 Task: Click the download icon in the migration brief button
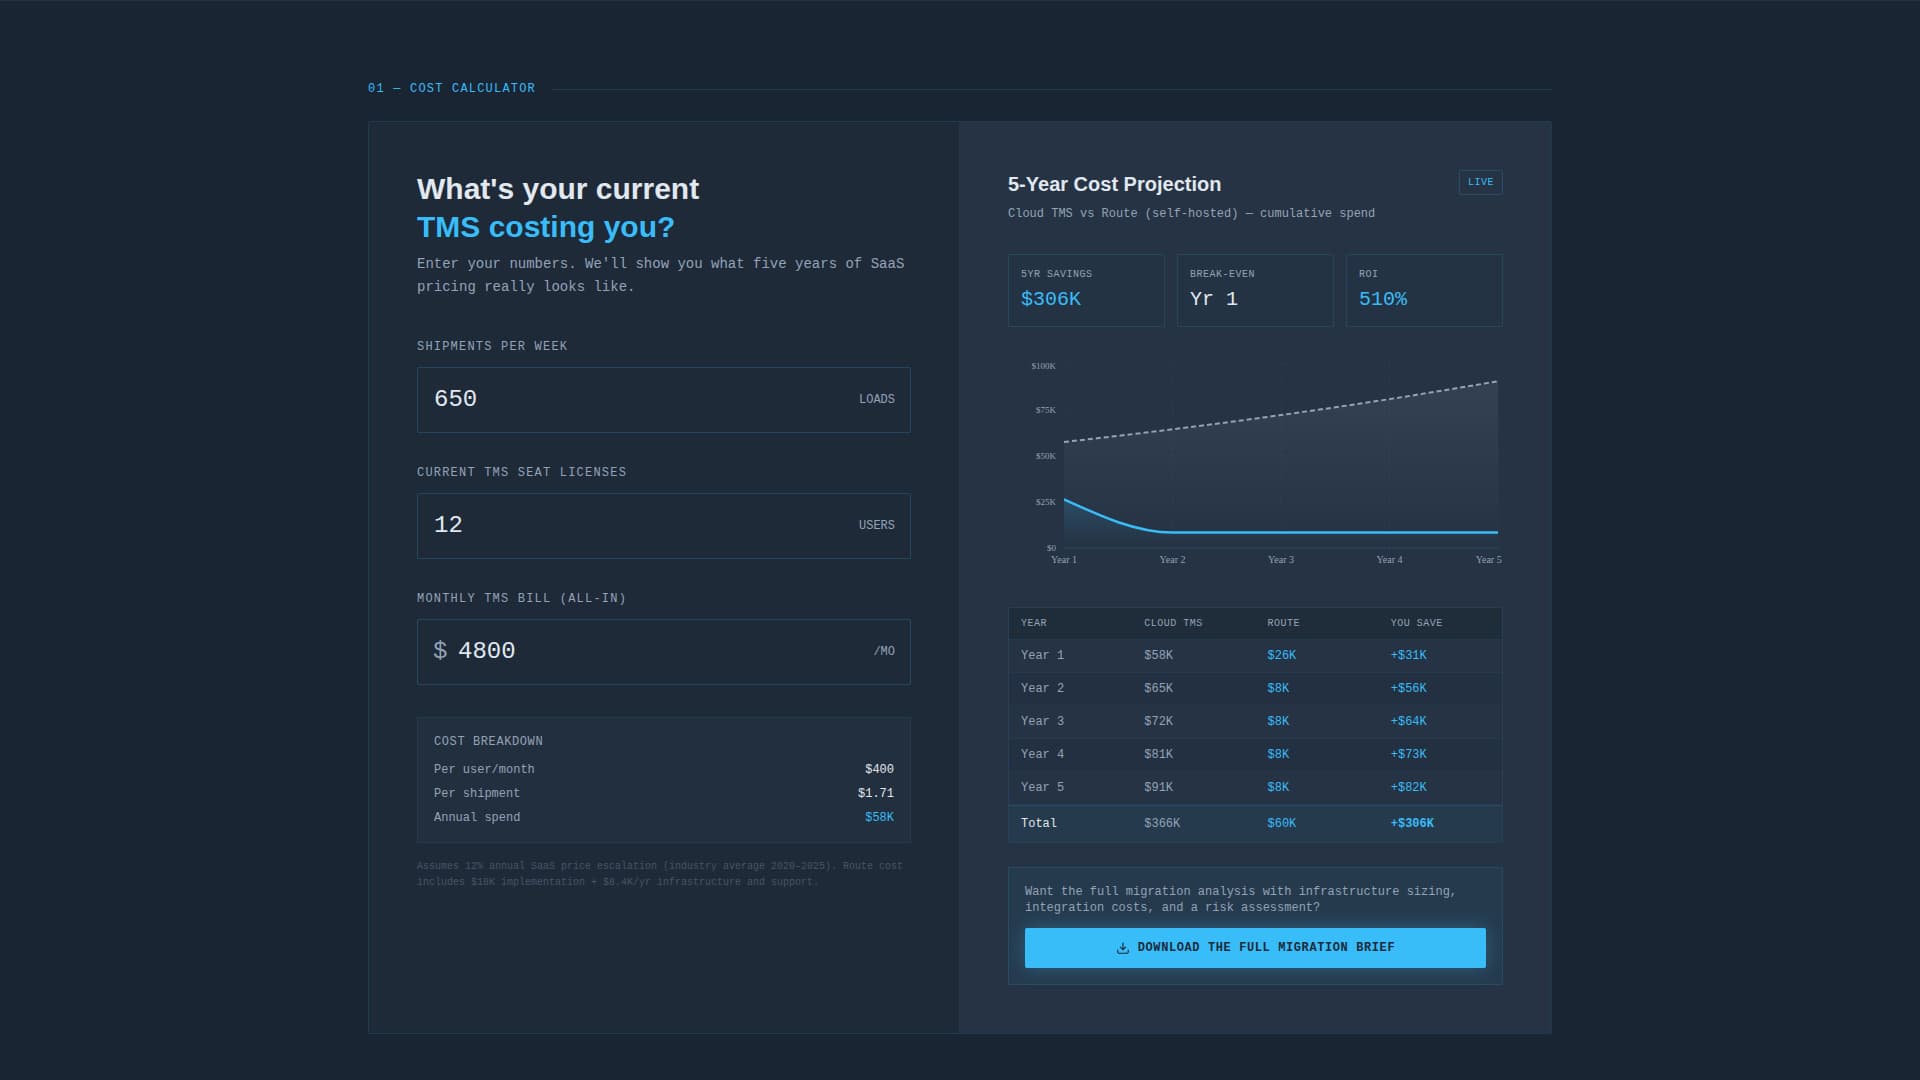click(x=1123, y=948)
